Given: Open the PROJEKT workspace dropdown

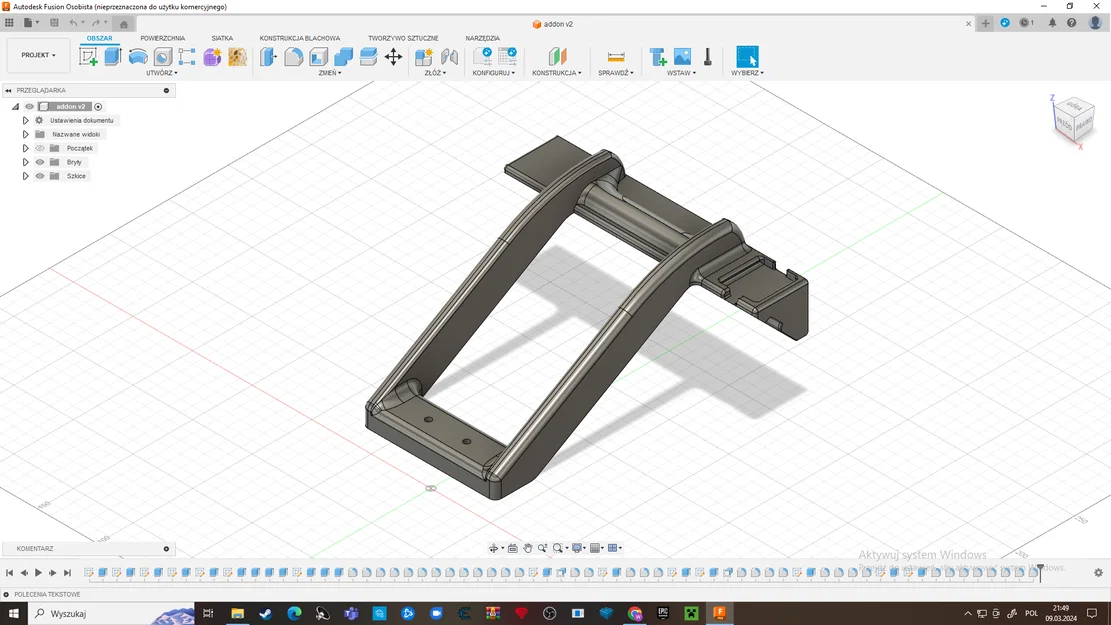Looking at the screenshot, I should 38,55.
